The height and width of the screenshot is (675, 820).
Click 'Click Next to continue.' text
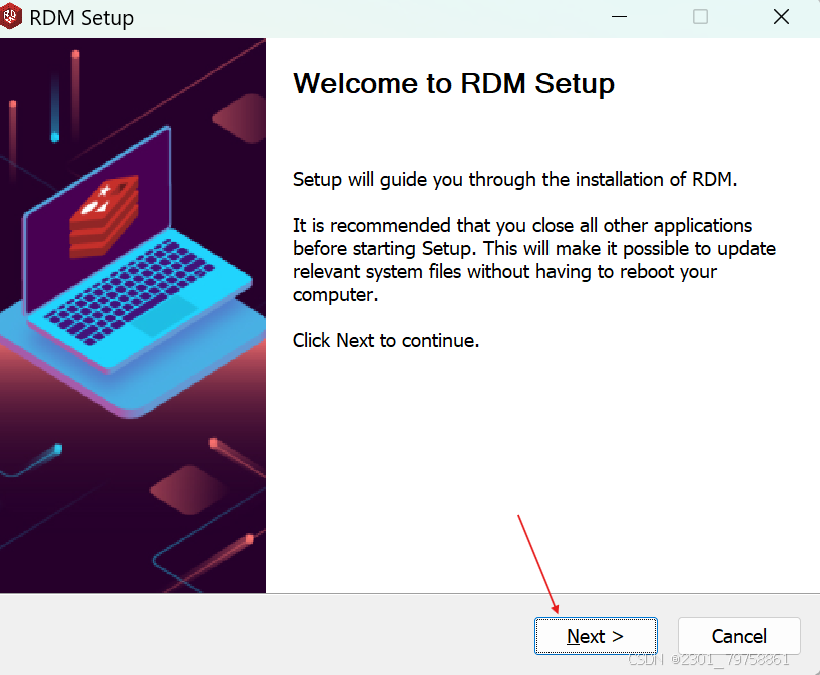click(386, 340)
